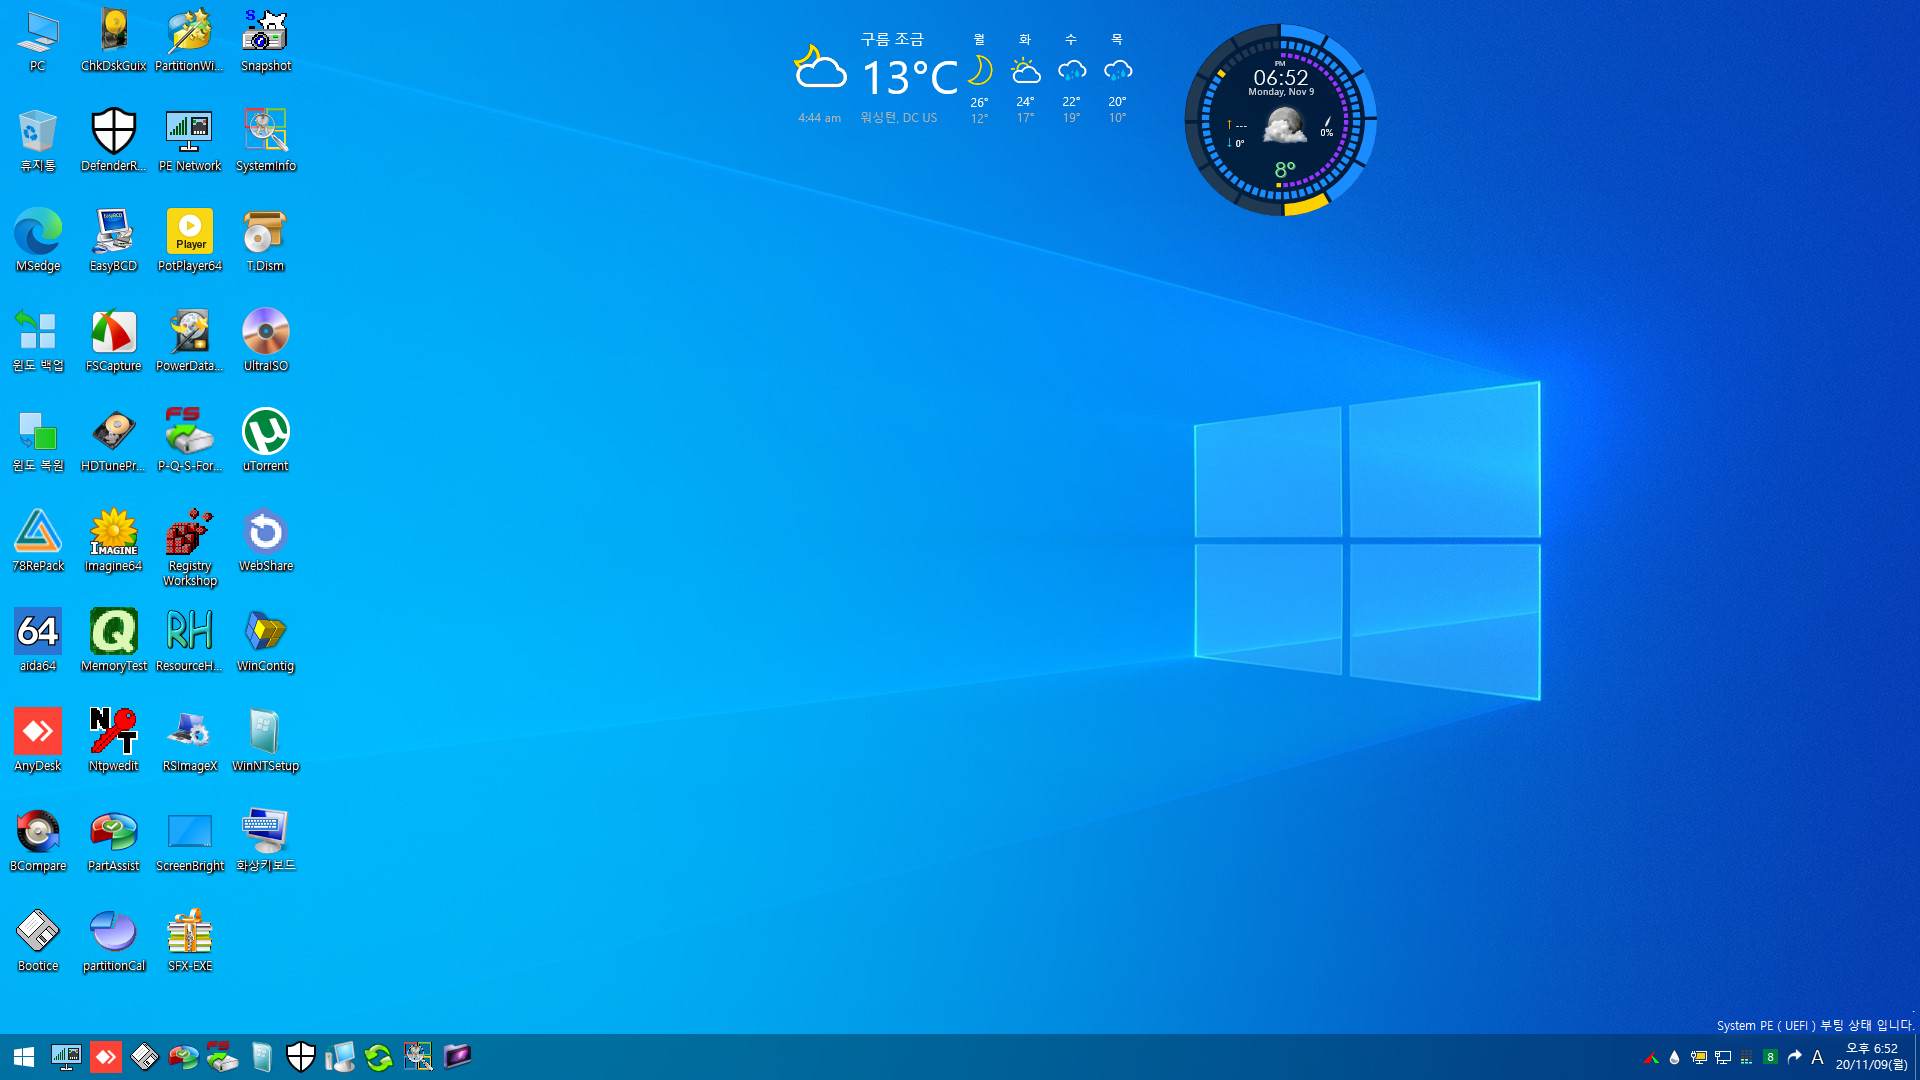Click the purple folder taskbar icon

point(457,1057)
